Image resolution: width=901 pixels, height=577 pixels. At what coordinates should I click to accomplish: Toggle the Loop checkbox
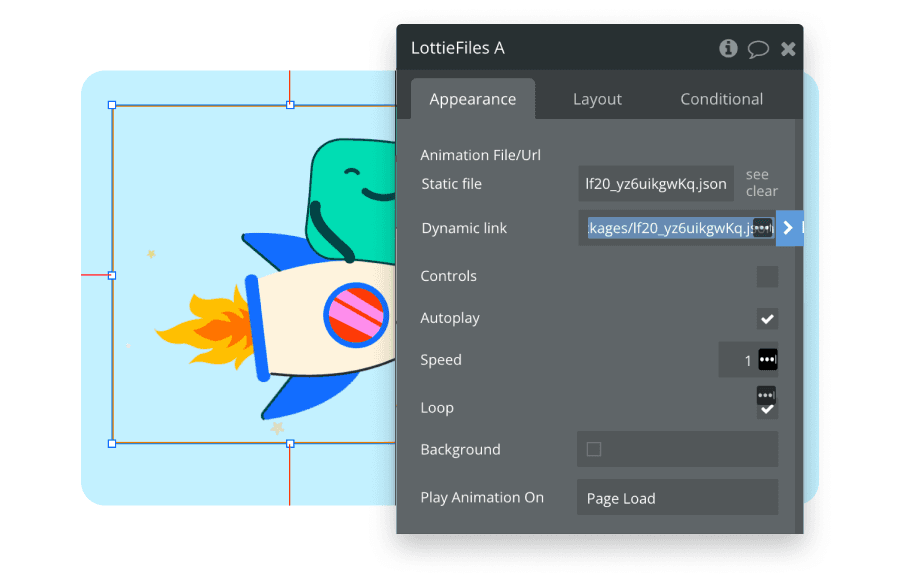click(x=767, y=410)
